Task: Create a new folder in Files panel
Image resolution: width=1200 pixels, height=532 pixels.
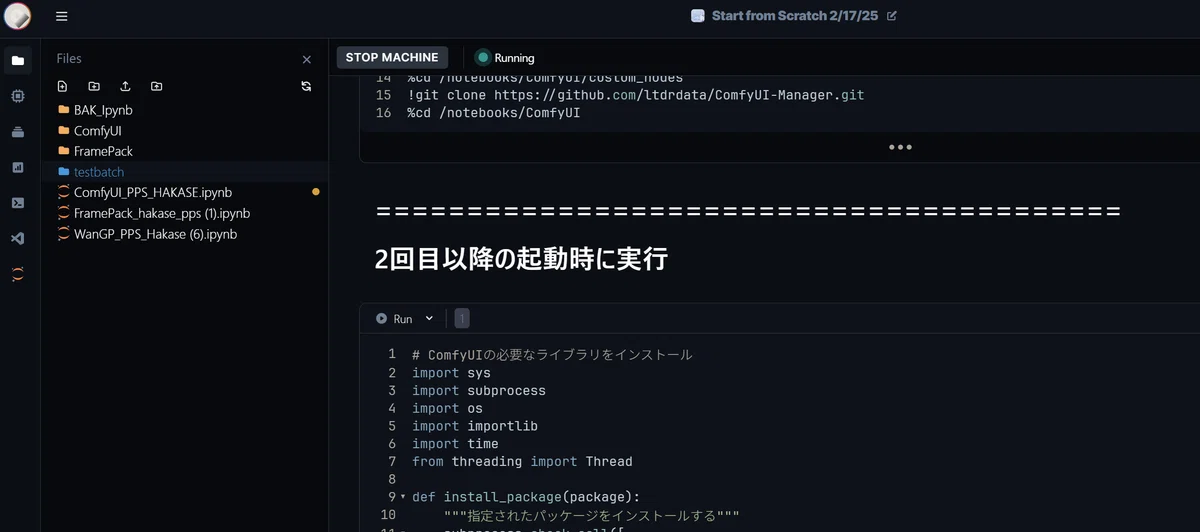Action: [94, 86]
